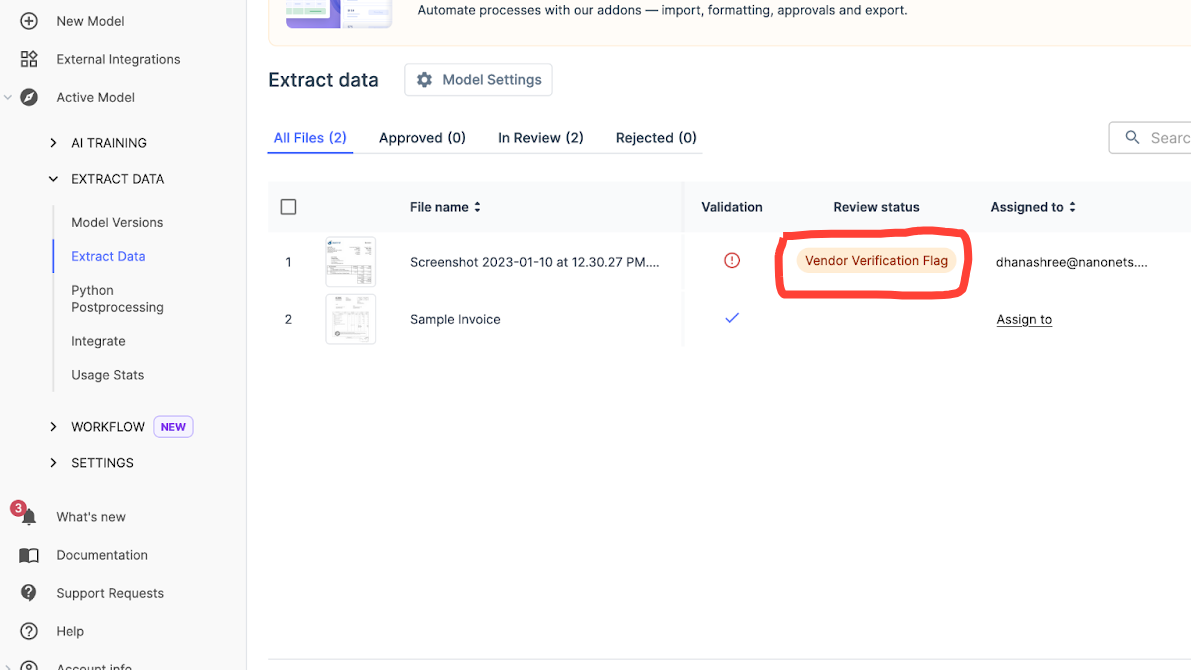Click the Assign to link for Sample Invoice
The height and width of the screenshot is (670, 1191).
pyautogui.click(x=1024, y=320)
